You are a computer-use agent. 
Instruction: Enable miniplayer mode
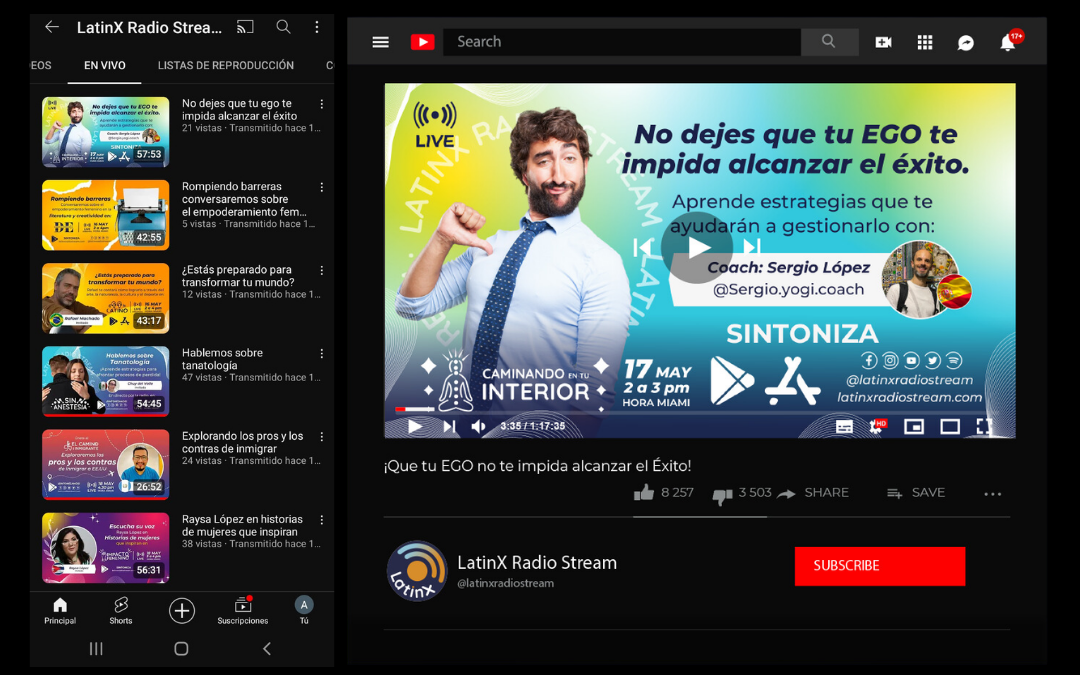coord(913,426)
